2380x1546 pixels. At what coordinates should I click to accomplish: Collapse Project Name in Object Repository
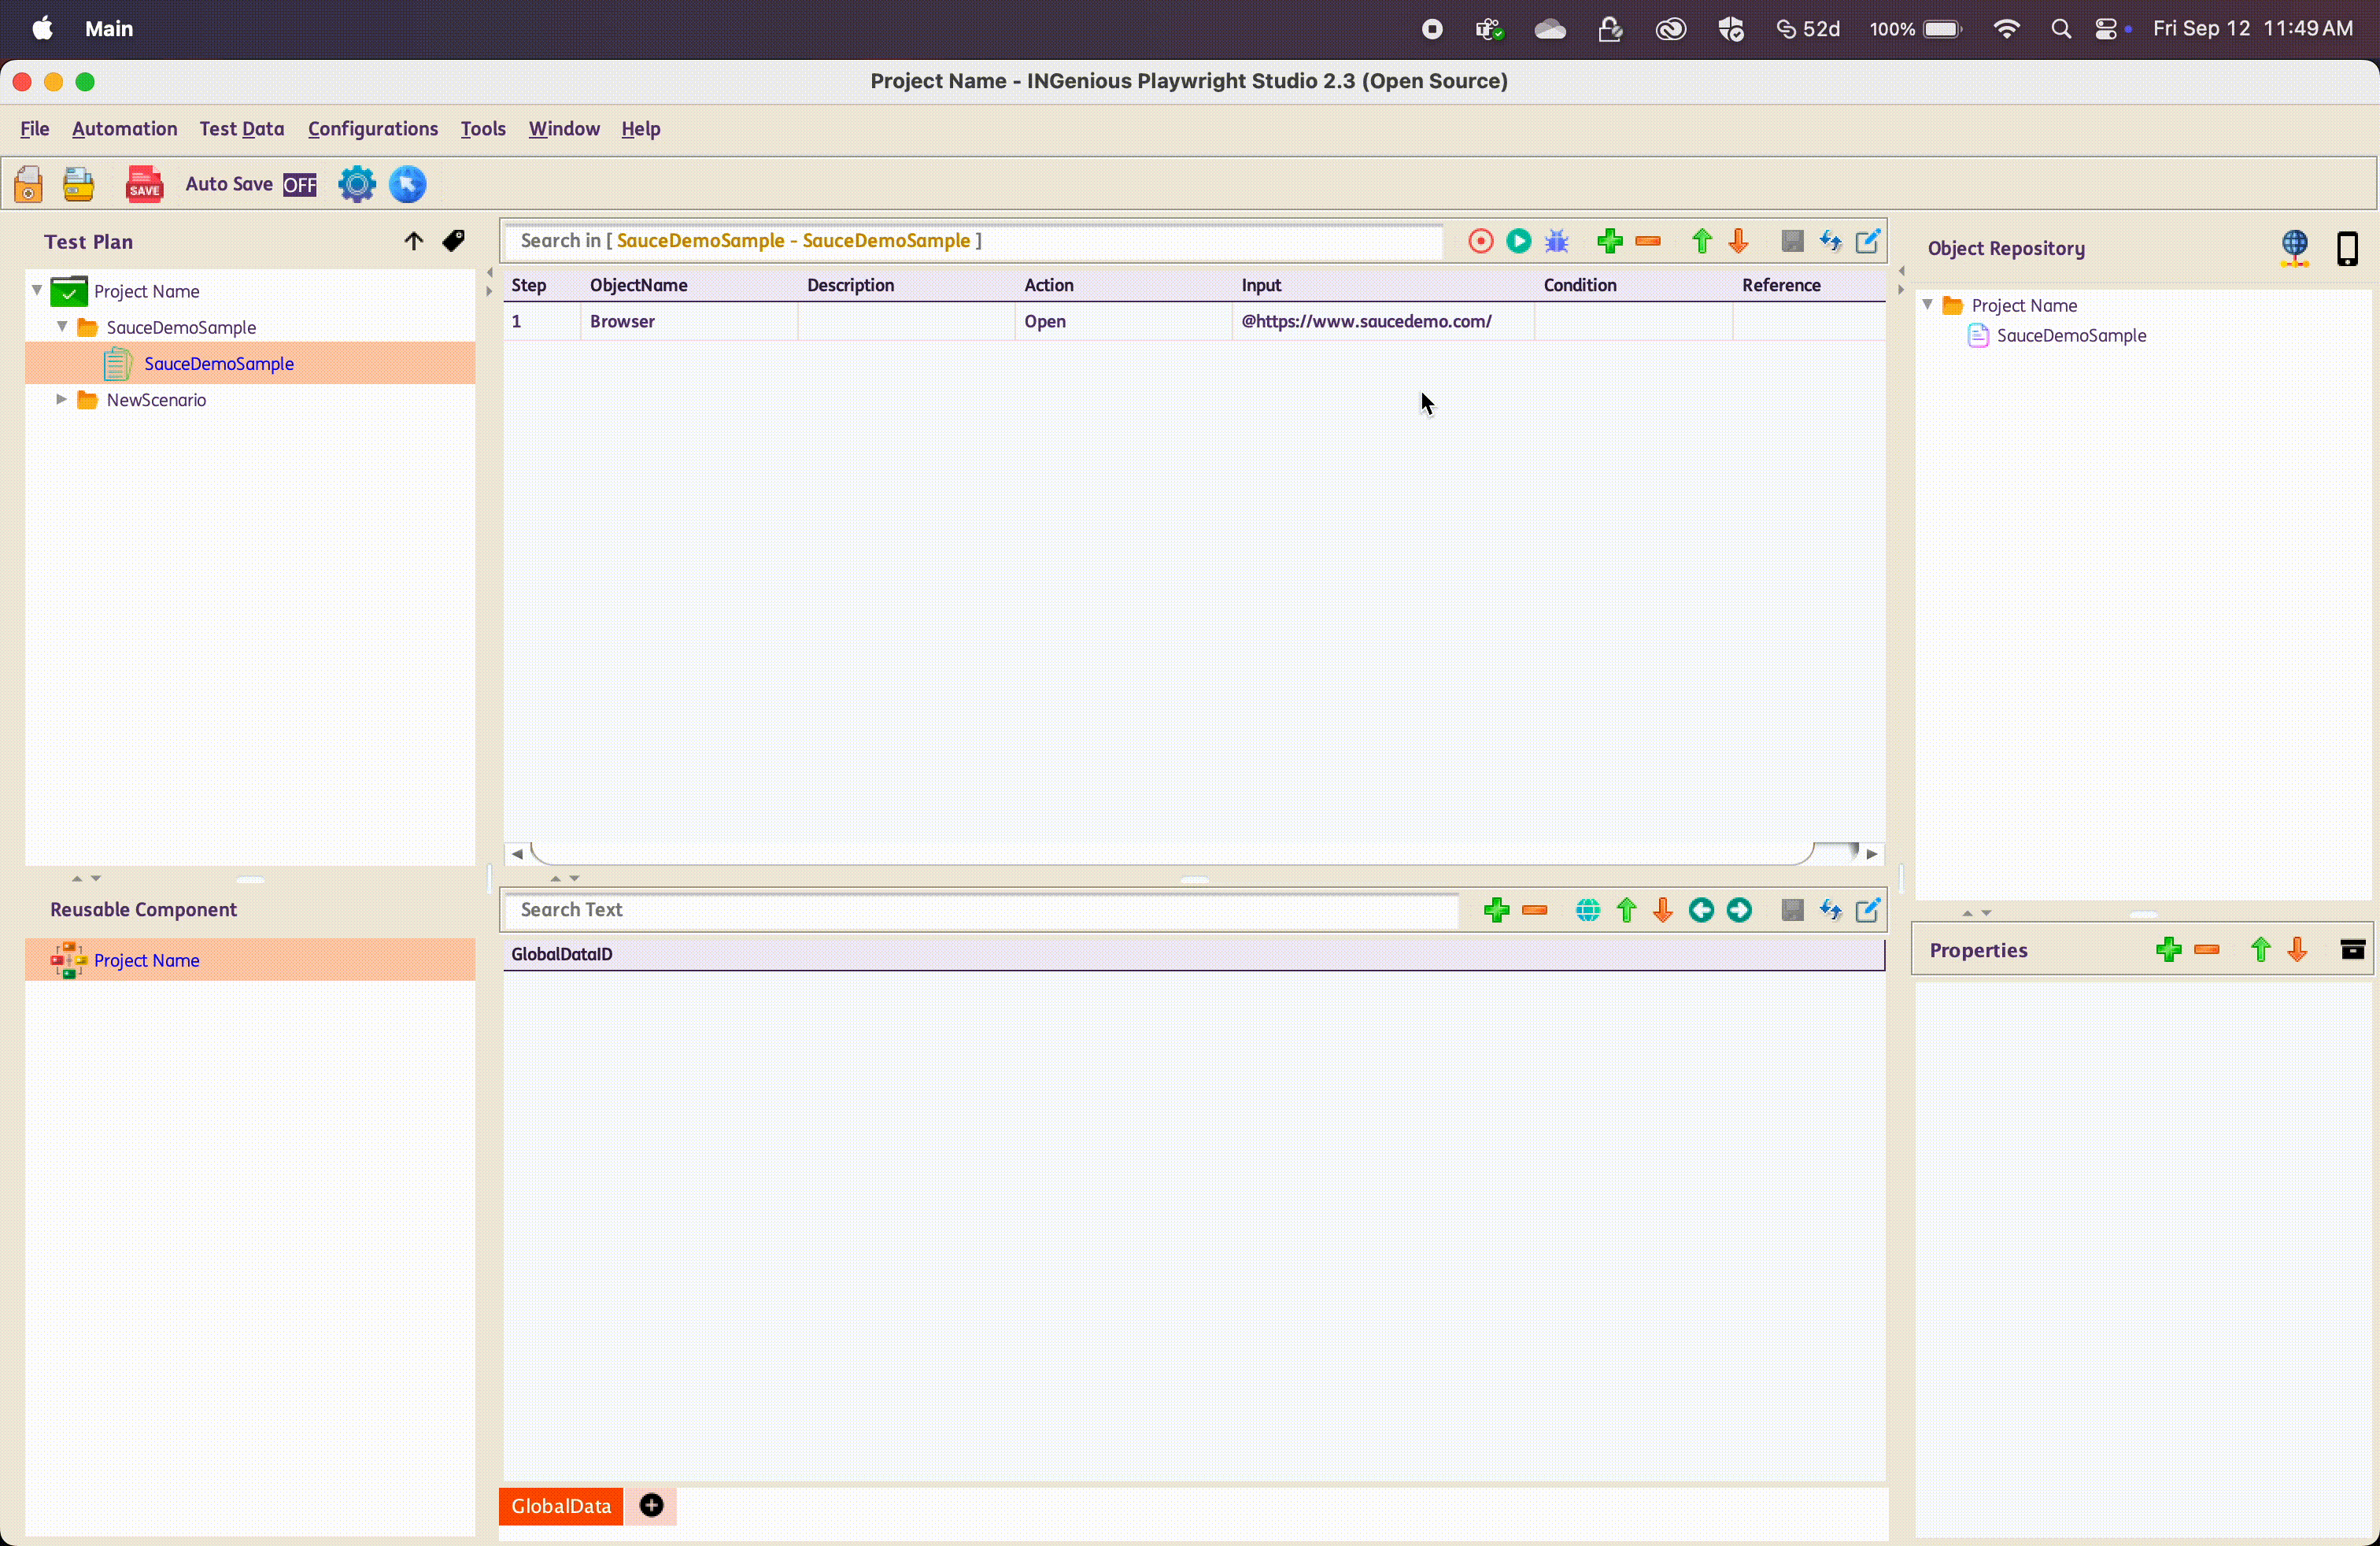point(1927,305)
